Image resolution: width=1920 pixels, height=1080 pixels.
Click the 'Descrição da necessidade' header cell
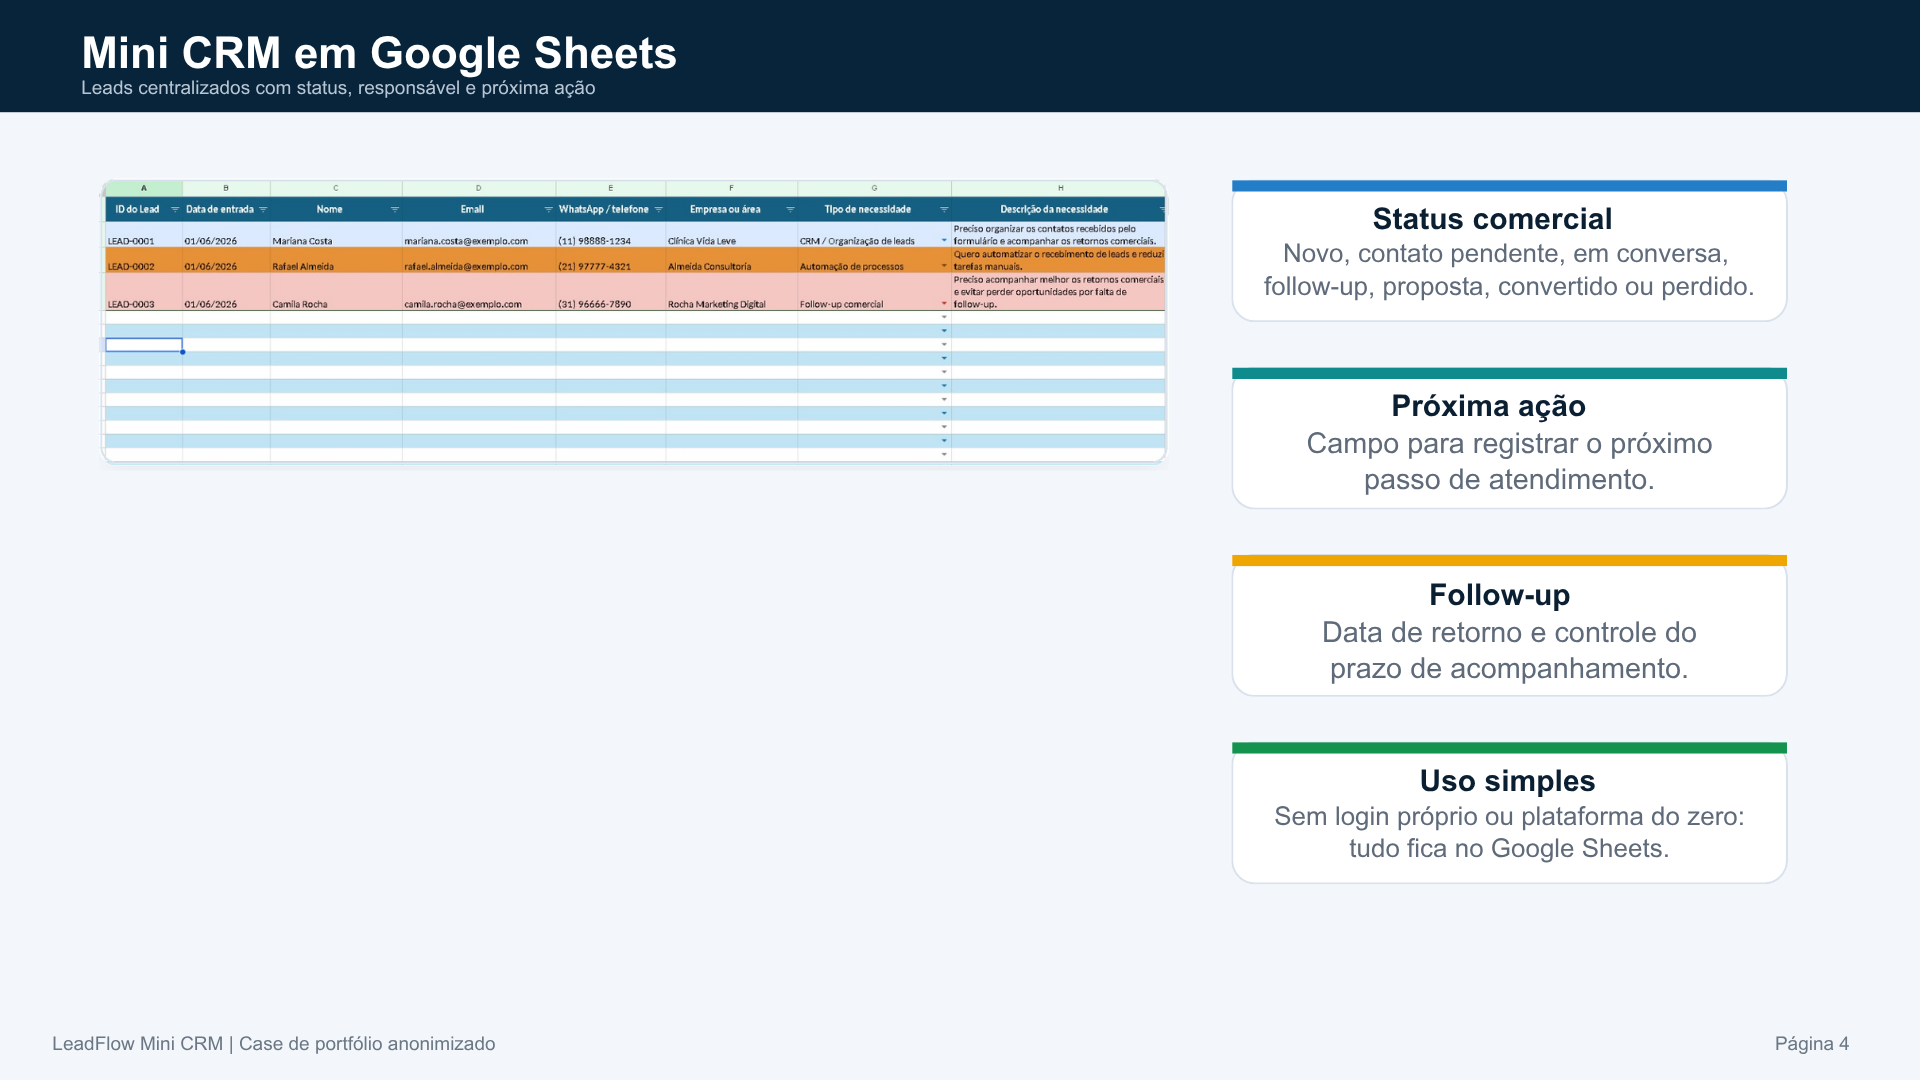(x=1059, y=209)
